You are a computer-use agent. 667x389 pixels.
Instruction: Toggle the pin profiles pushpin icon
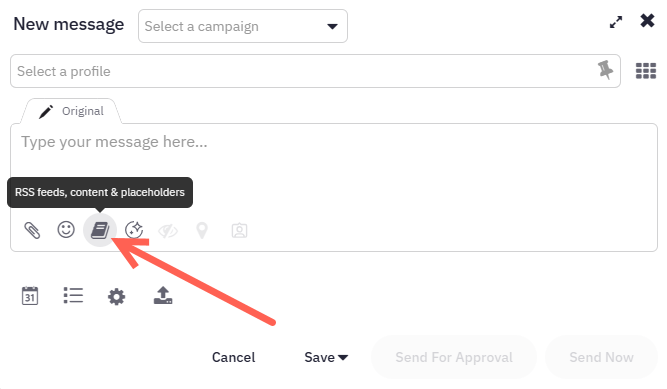click(605, 70)
